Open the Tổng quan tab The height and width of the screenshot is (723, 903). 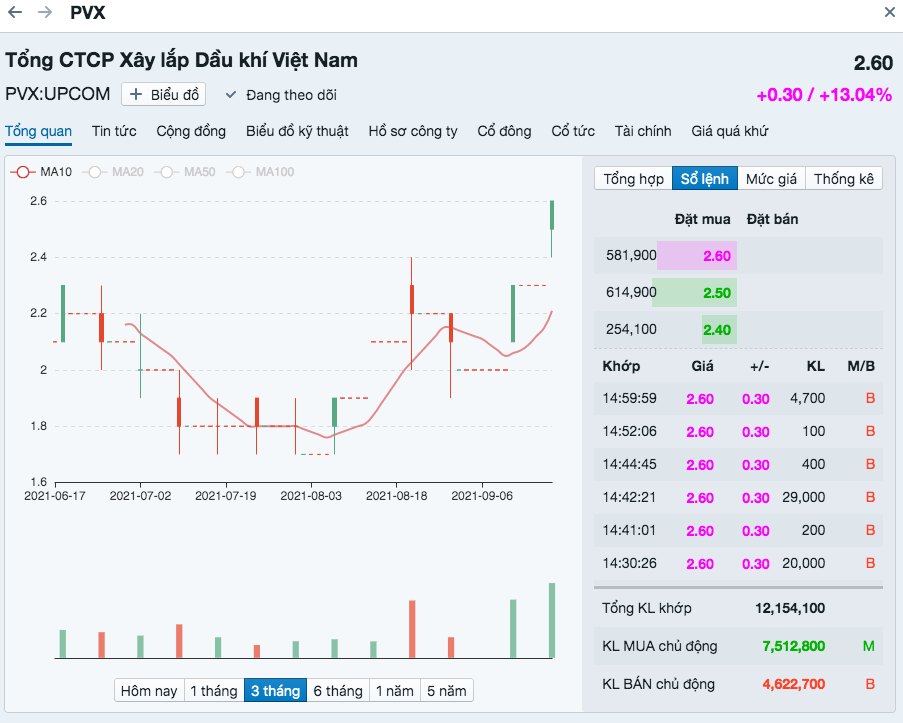(x=39, y=131)
